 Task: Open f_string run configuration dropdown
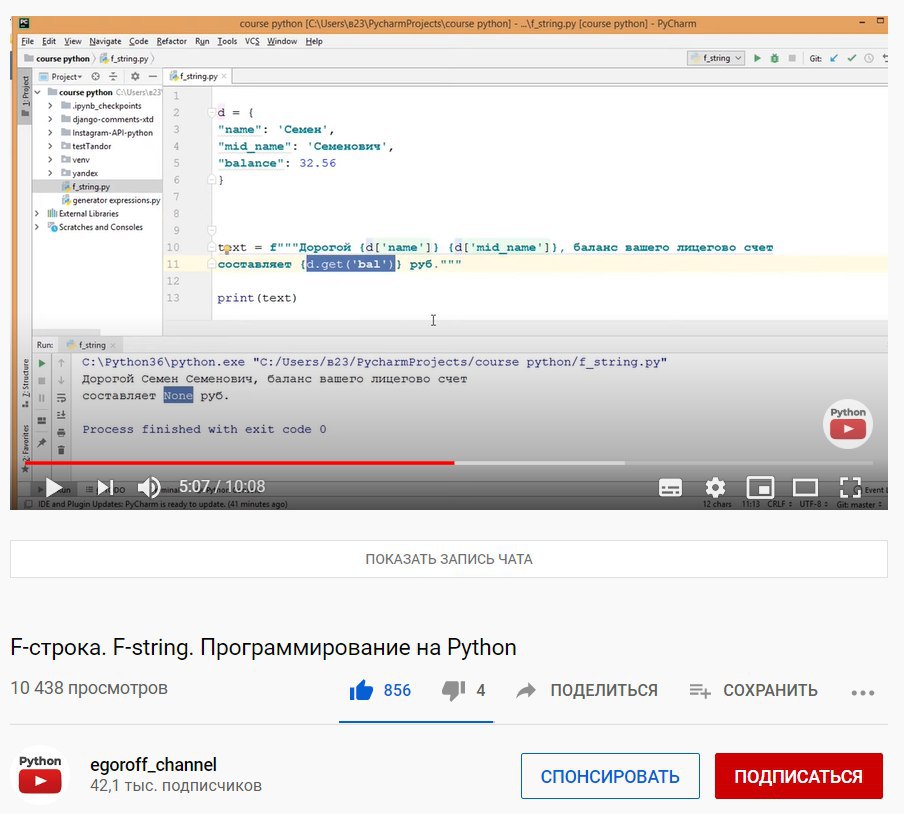point(715,58)
